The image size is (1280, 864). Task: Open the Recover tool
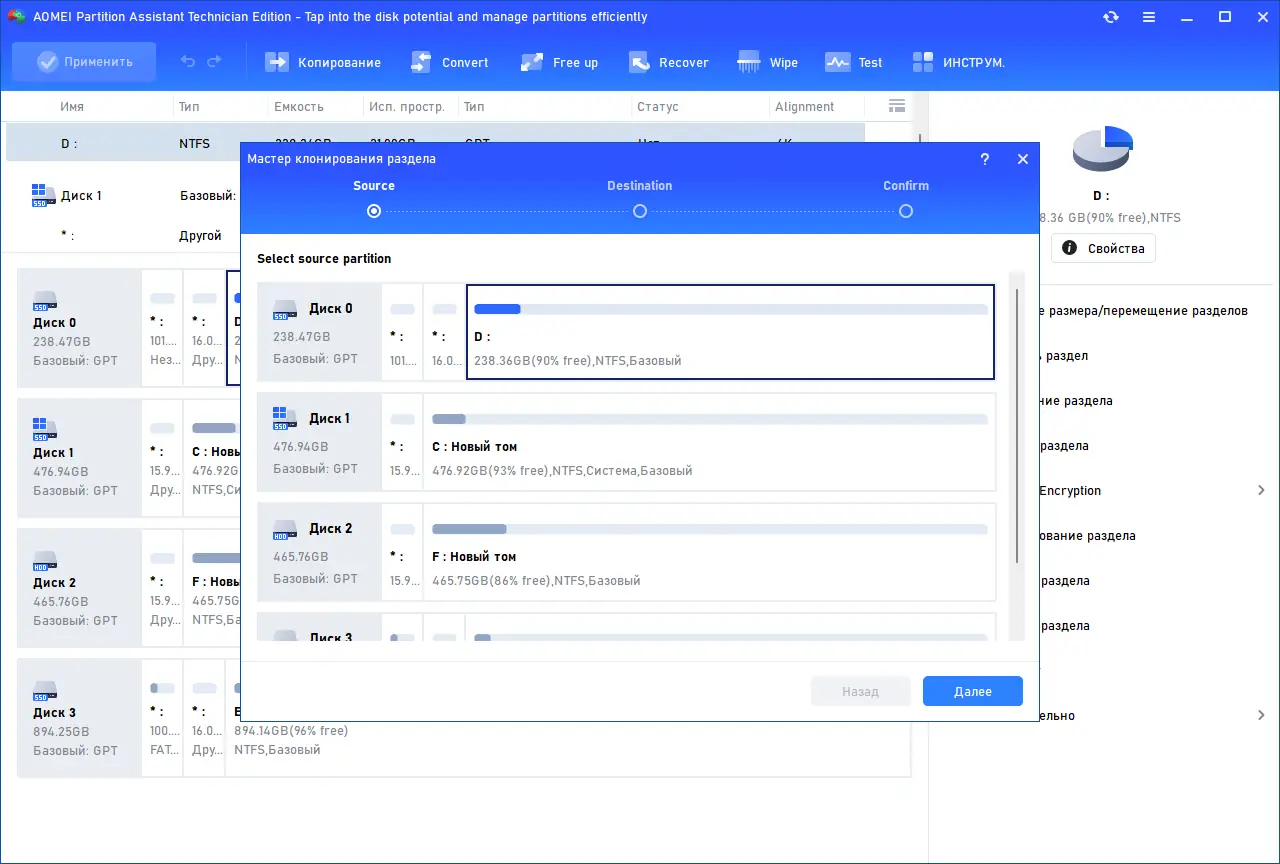668,62
